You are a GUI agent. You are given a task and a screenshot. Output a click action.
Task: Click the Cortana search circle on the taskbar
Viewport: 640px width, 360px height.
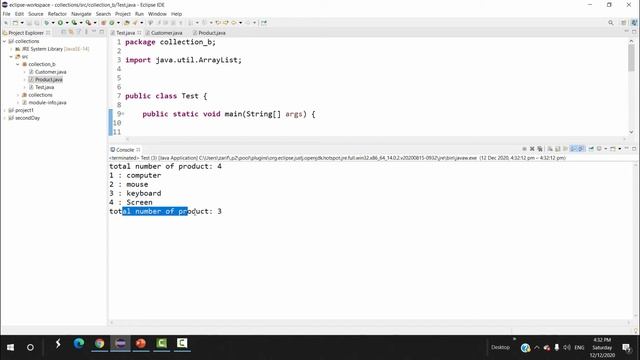coord(30,347)
